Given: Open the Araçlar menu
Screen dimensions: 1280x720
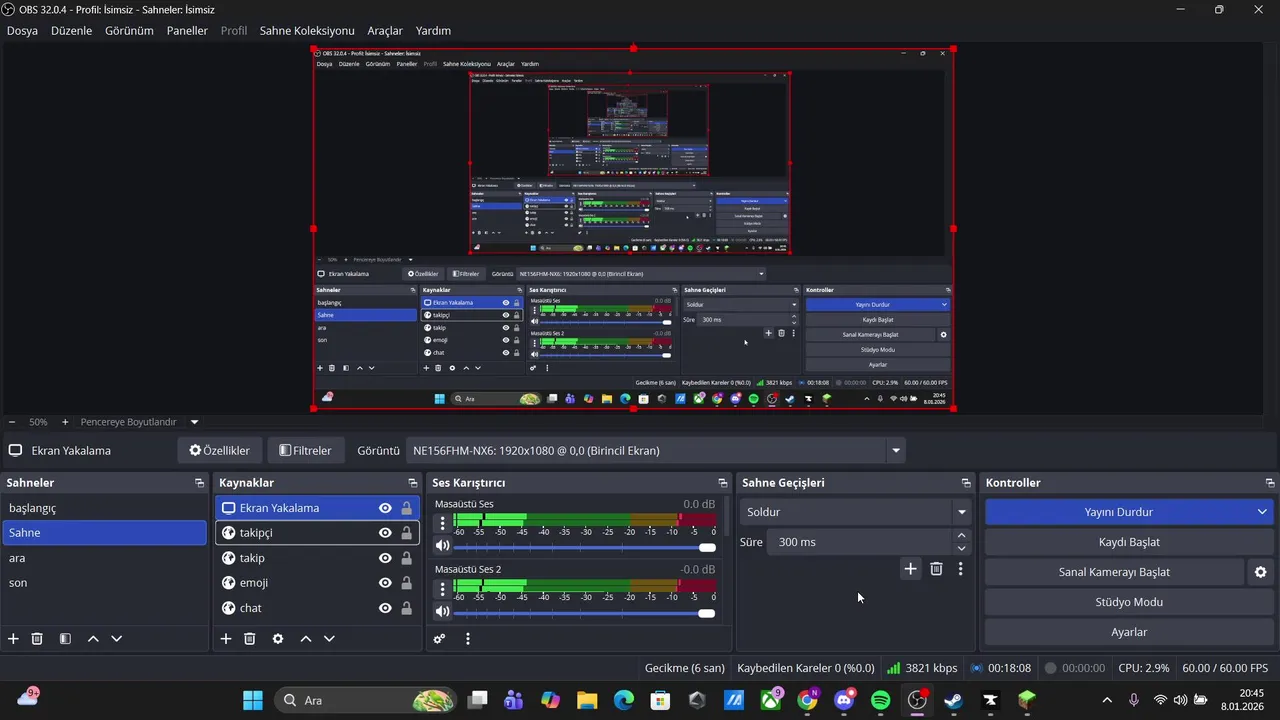Looking at the screenshot, I should (385, 31).
